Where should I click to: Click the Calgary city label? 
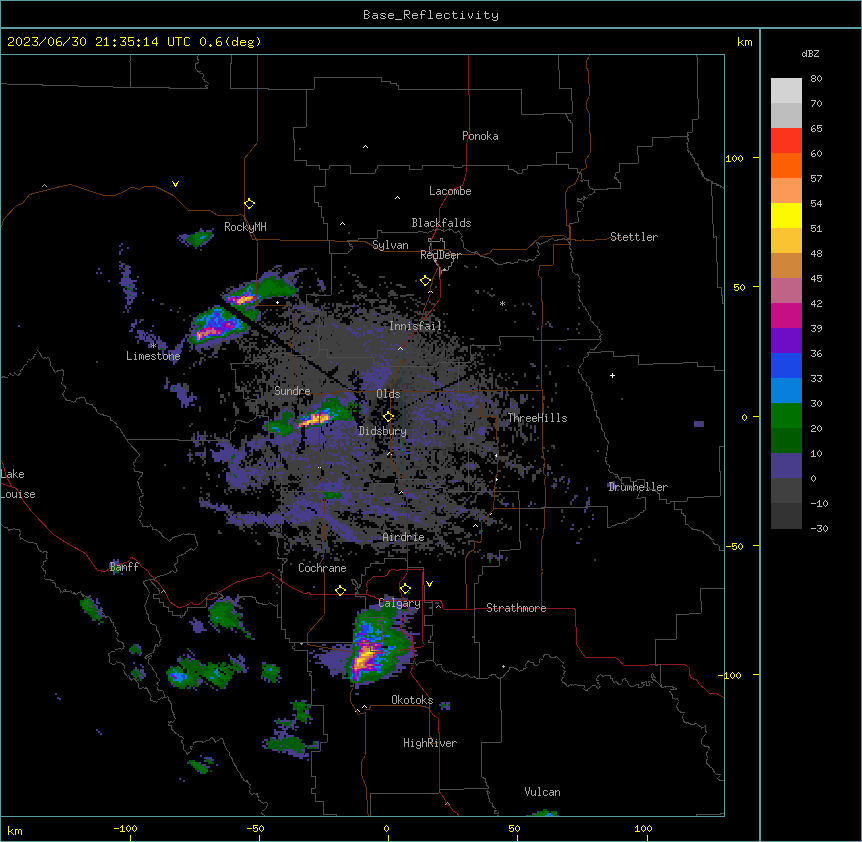(x=399, y=603)
